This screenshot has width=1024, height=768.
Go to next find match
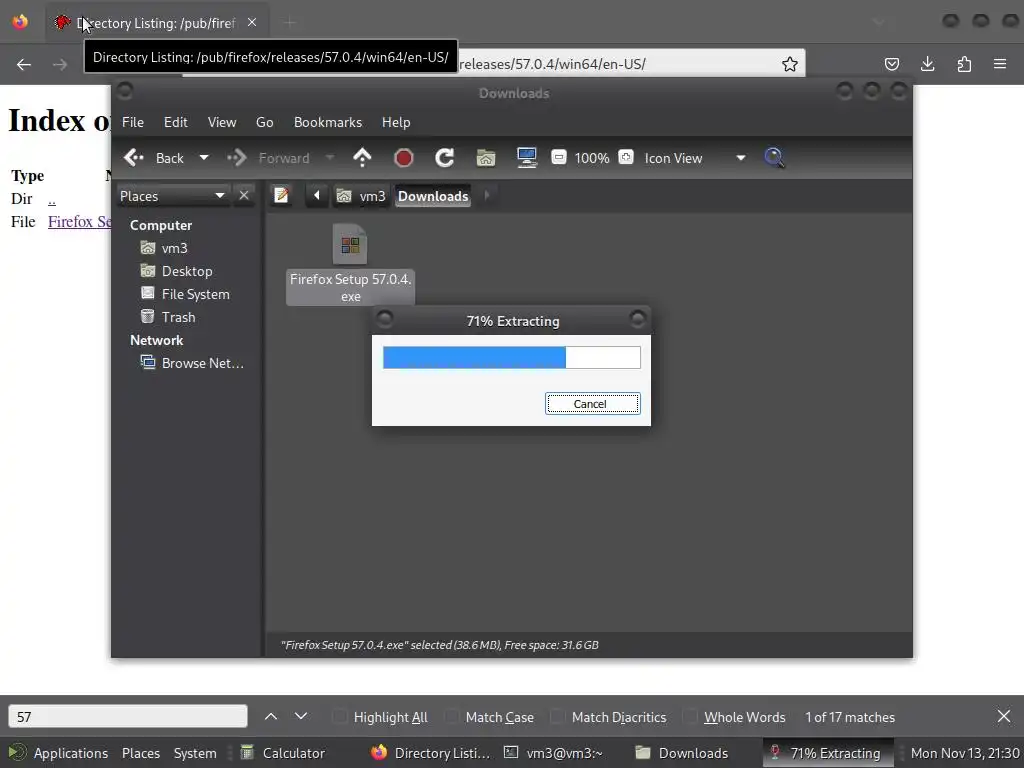(x=301, y=716)
